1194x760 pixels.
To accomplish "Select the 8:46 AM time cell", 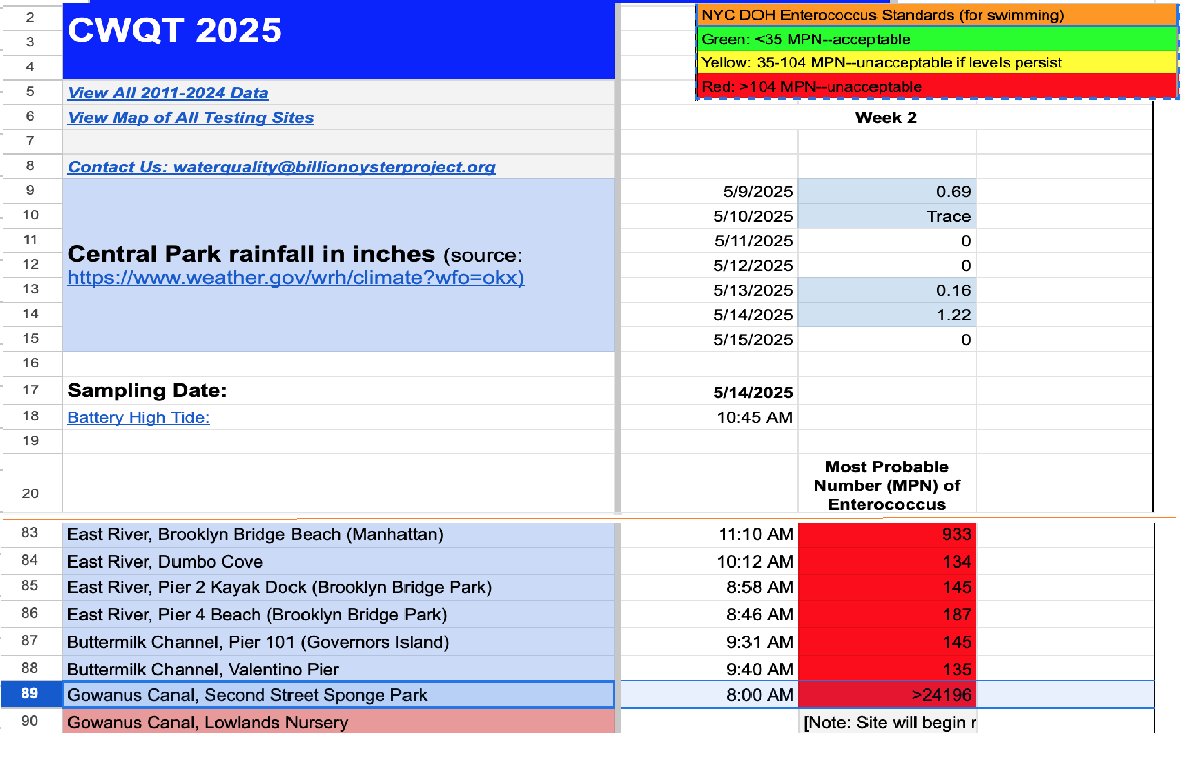I will tap(710, 615).
